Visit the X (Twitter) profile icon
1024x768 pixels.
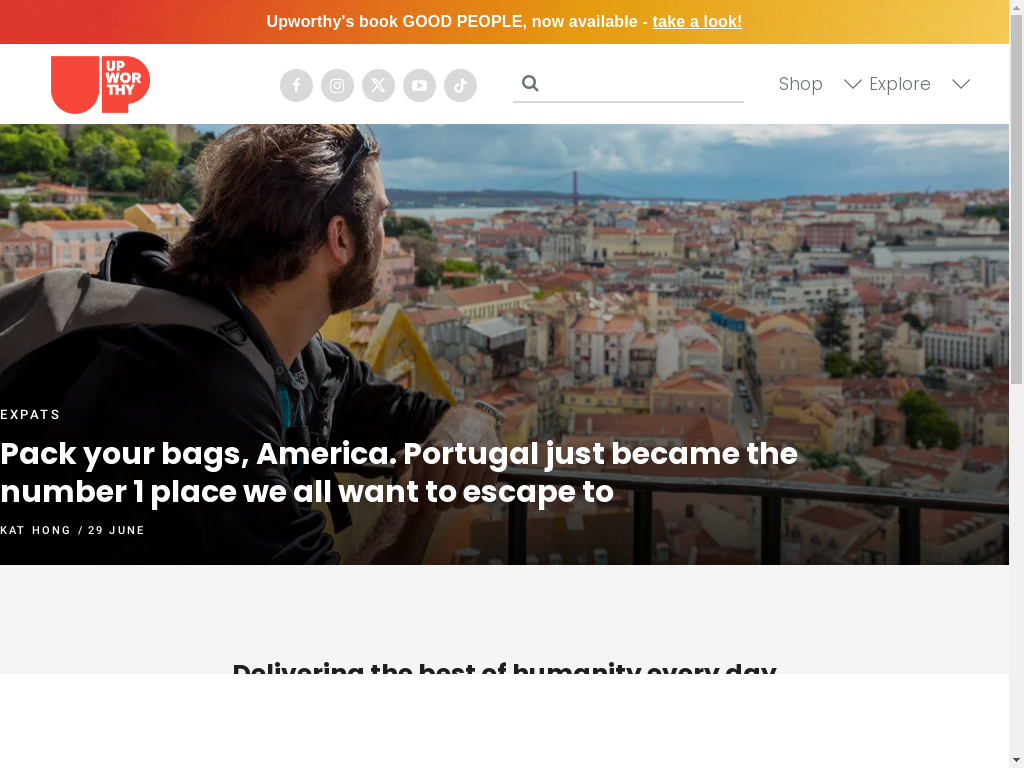coord(379,86)
